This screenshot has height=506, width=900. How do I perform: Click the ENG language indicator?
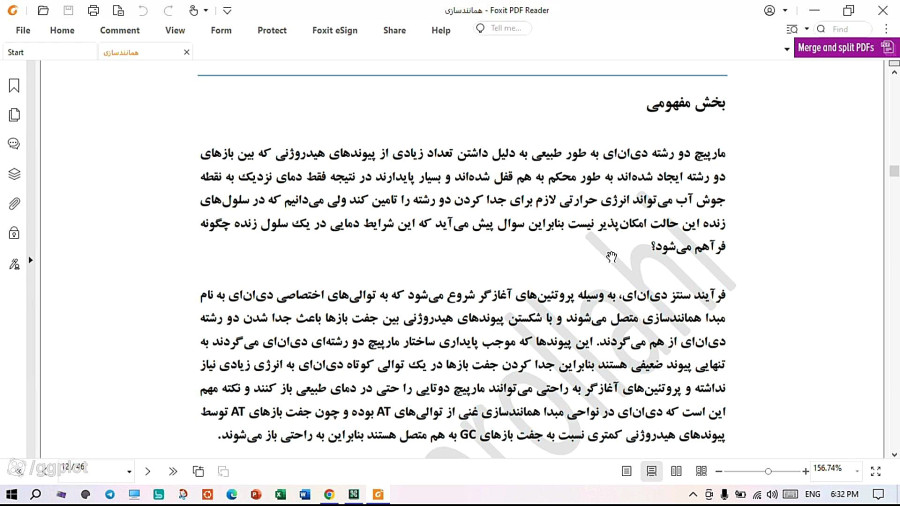[812, 494]
